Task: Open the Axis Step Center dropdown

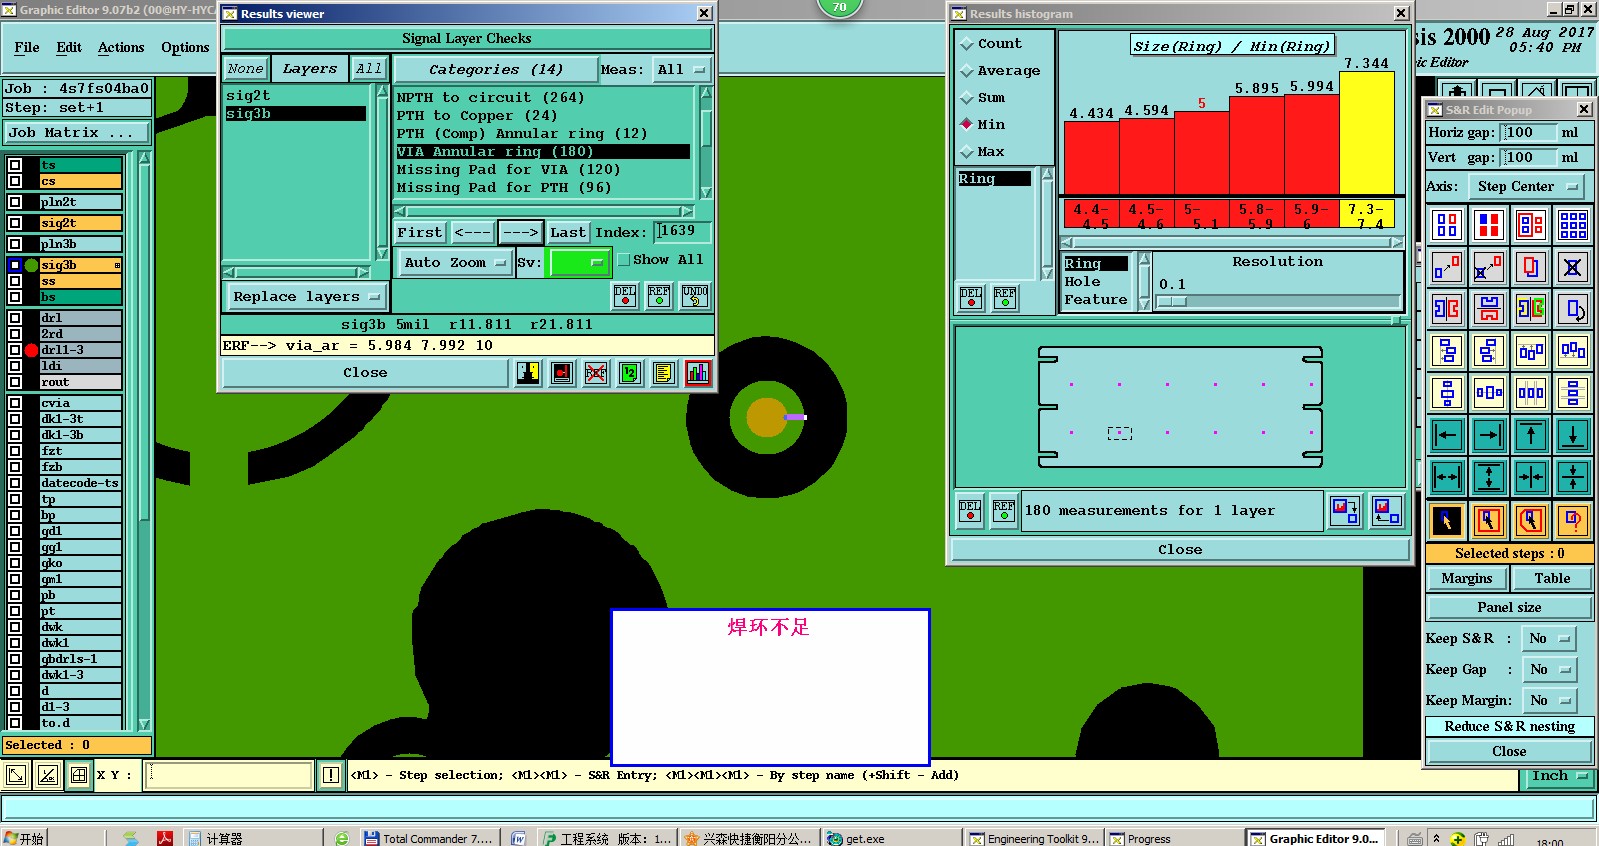Action: click(x=1526, y=187)
